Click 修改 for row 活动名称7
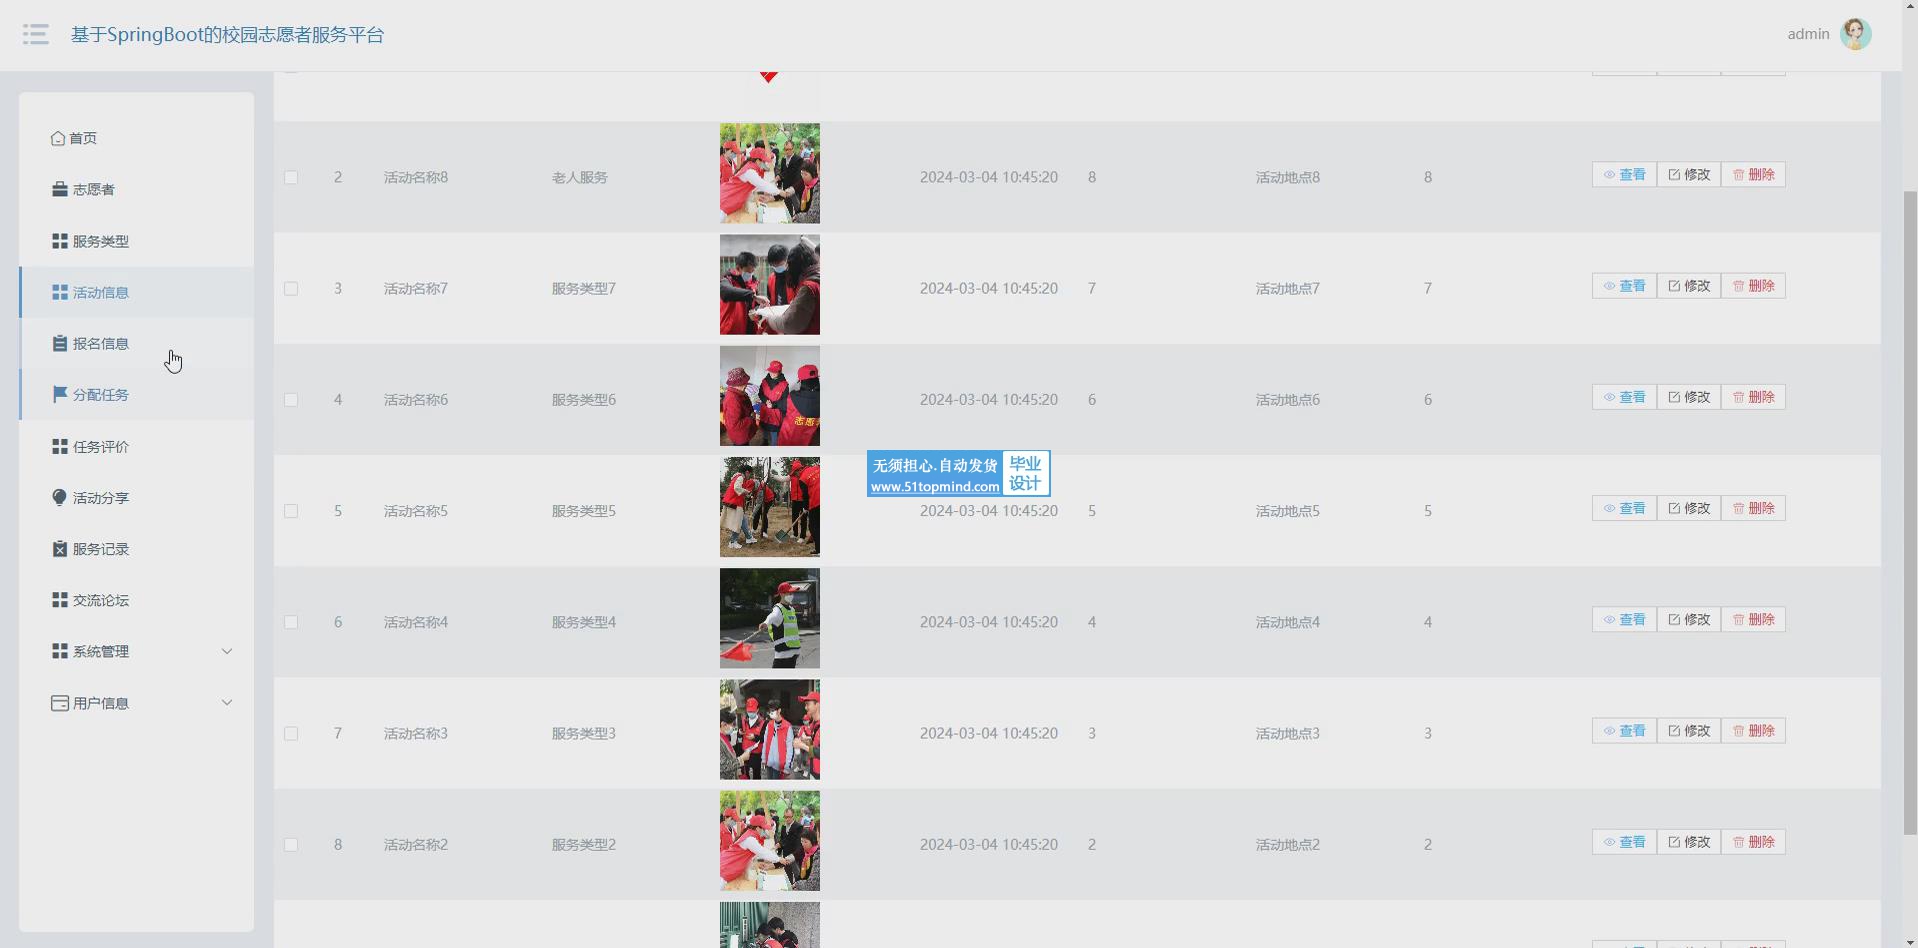This screenshot has width=1918, height=948. click(1689, 285)
